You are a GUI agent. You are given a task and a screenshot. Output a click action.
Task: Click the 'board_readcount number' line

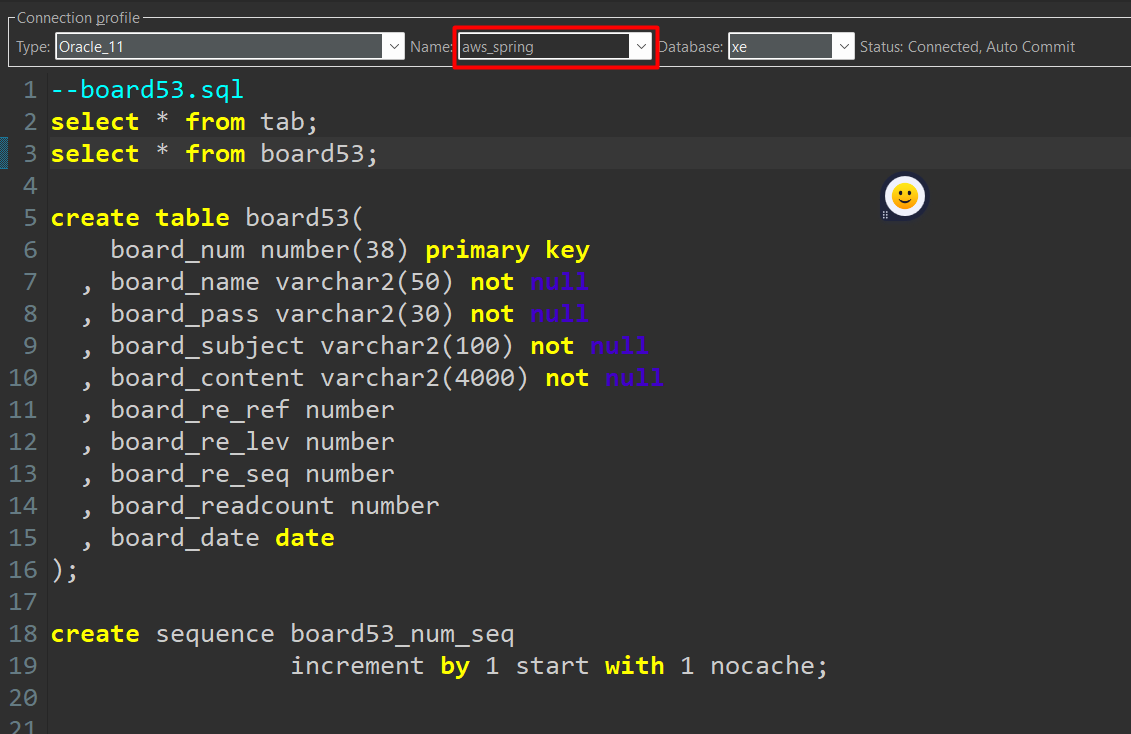coord(275,505)
